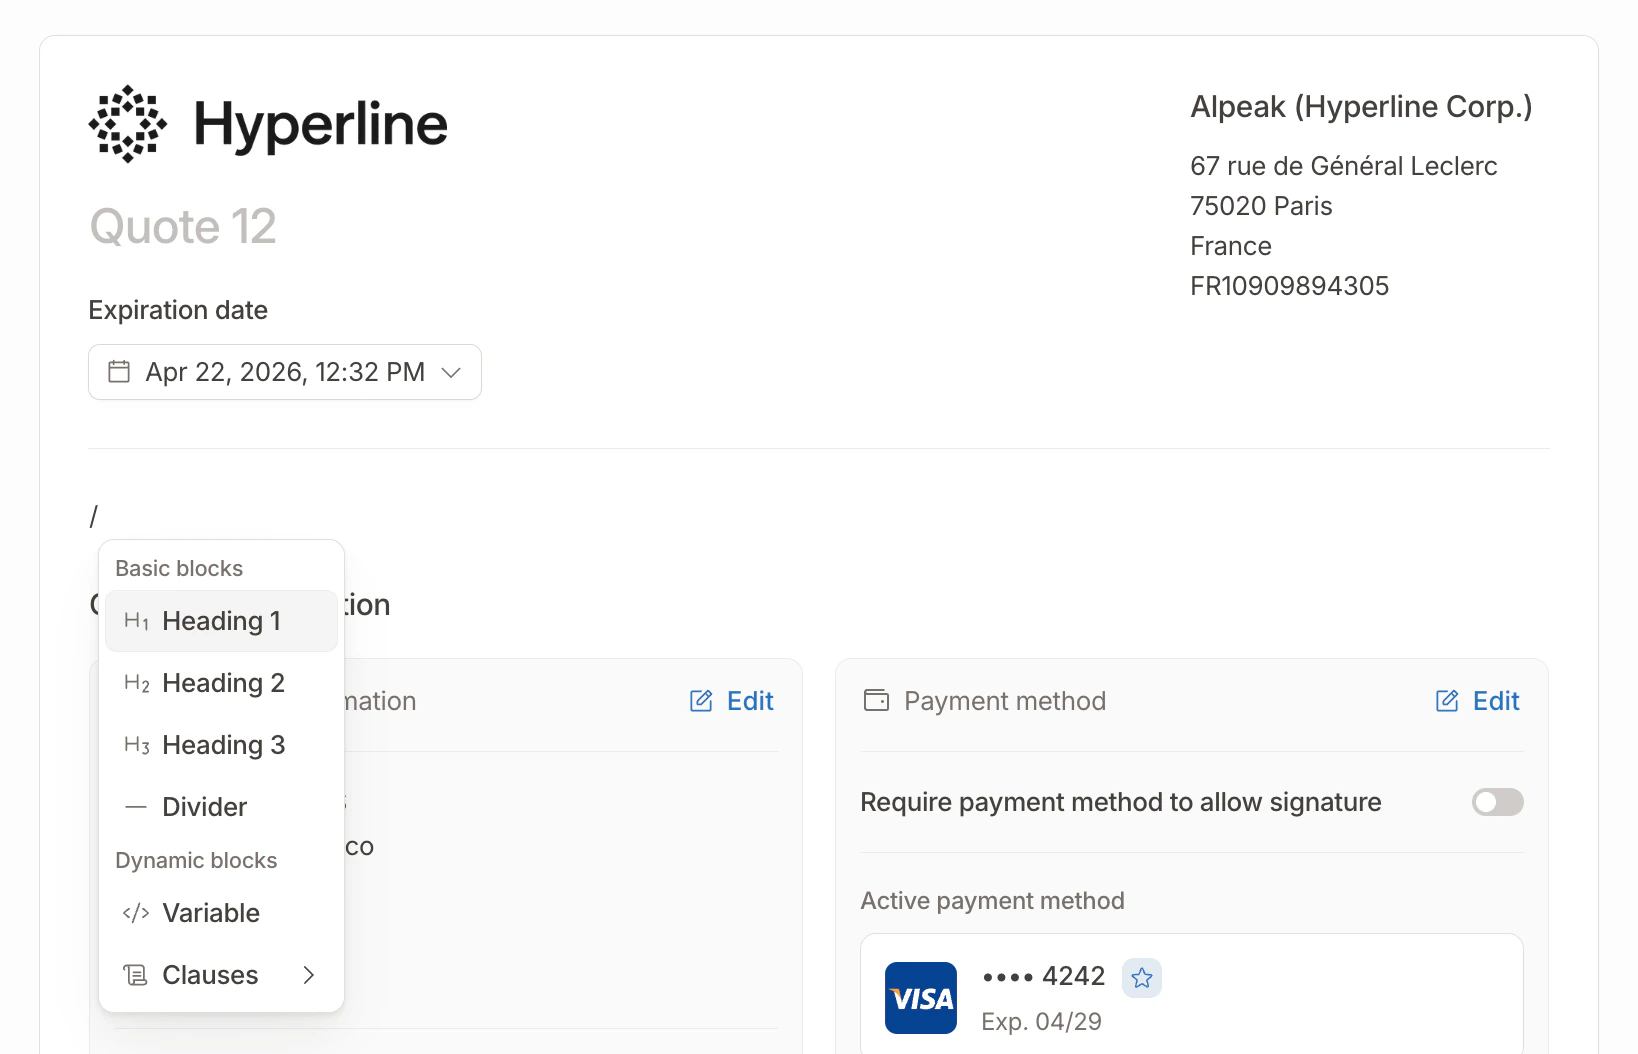Screen dimensions: 1638x1054
Task: Click the address line 67 rue de Général Leclerc
Action: coord(1344,166)
